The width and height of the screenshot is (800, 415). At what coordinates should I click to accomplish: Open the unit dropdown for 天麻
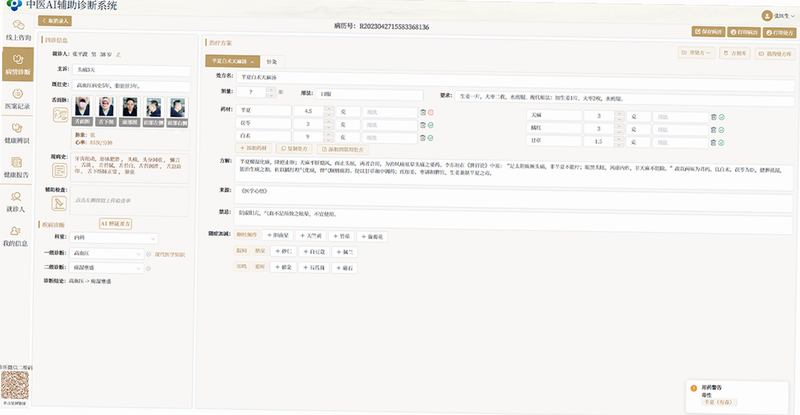coord(638,116)
